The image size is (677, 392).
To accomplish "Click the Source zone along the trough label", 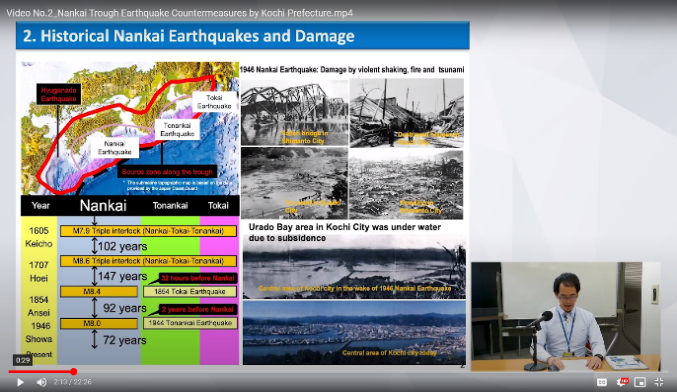I will pyautogui.click(x=167, y=172).
